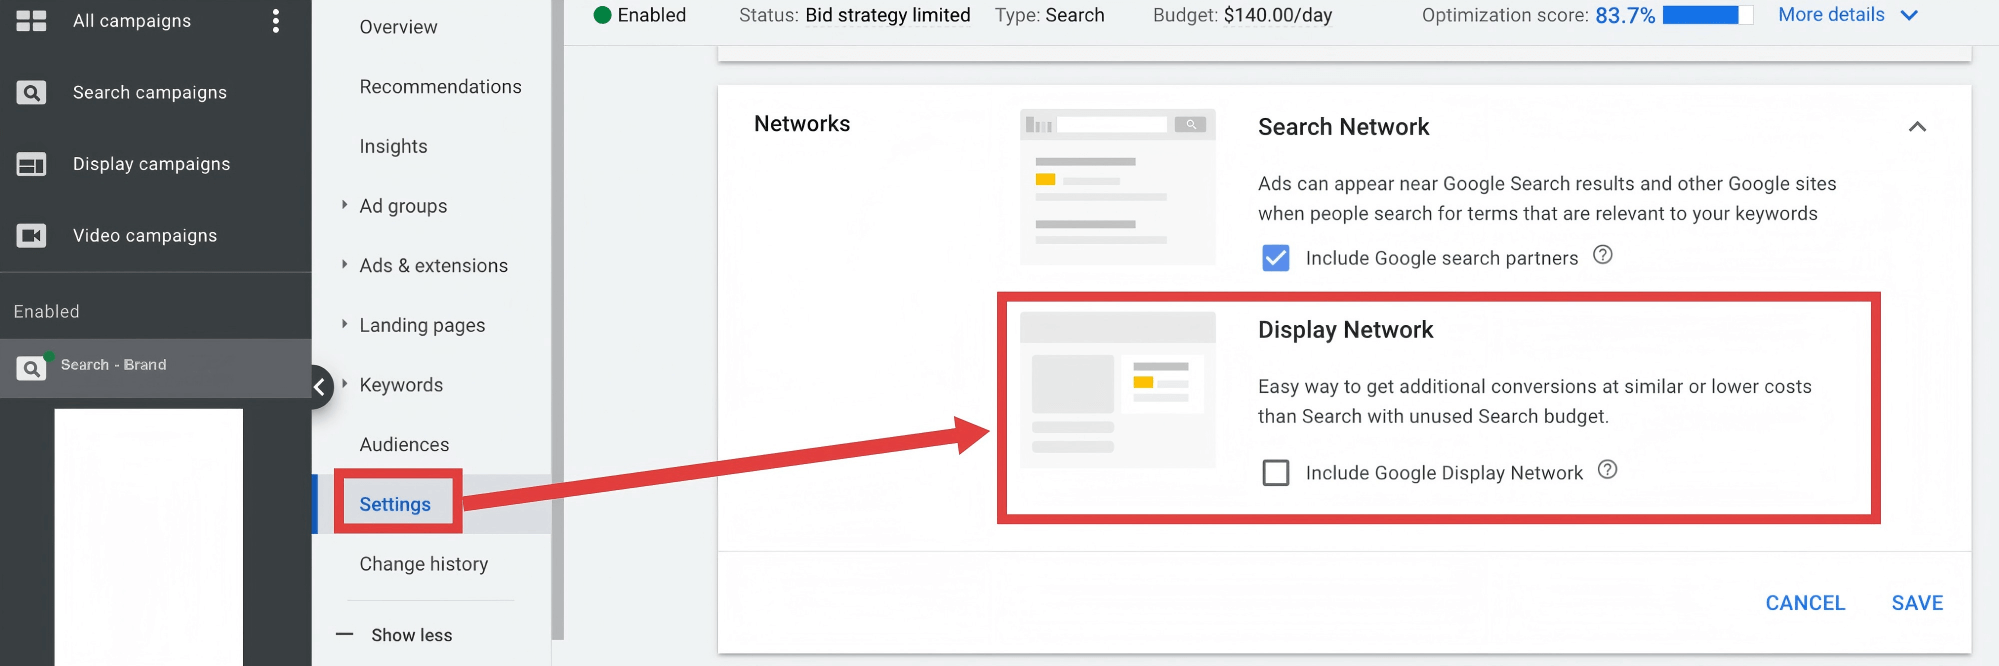Go to the Recommendations page
Image resolution: width=1999 pixels, height=666 pixels.
tap(440, 87)
